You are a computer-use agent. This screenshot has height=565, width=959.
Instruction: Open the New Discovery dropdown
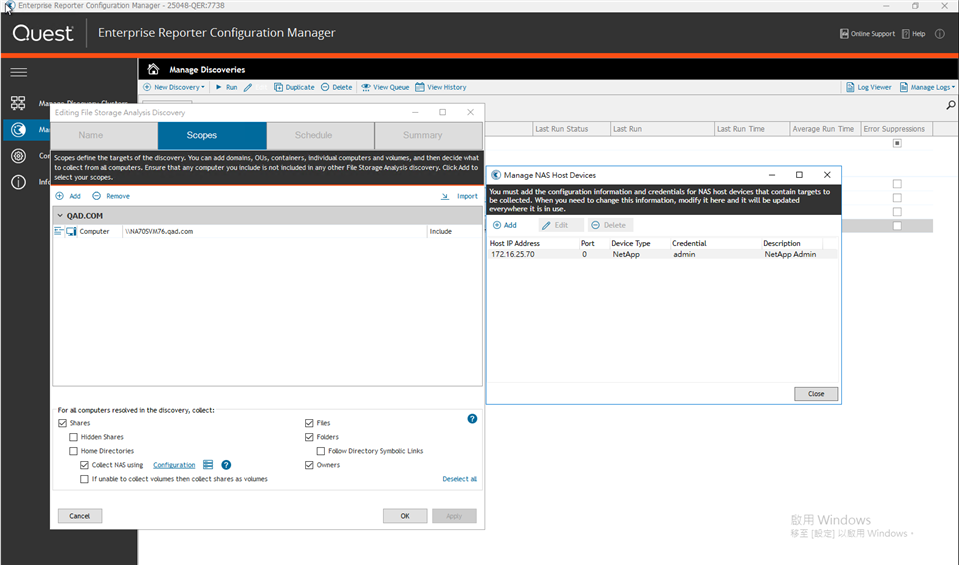[x=174, y=87]
